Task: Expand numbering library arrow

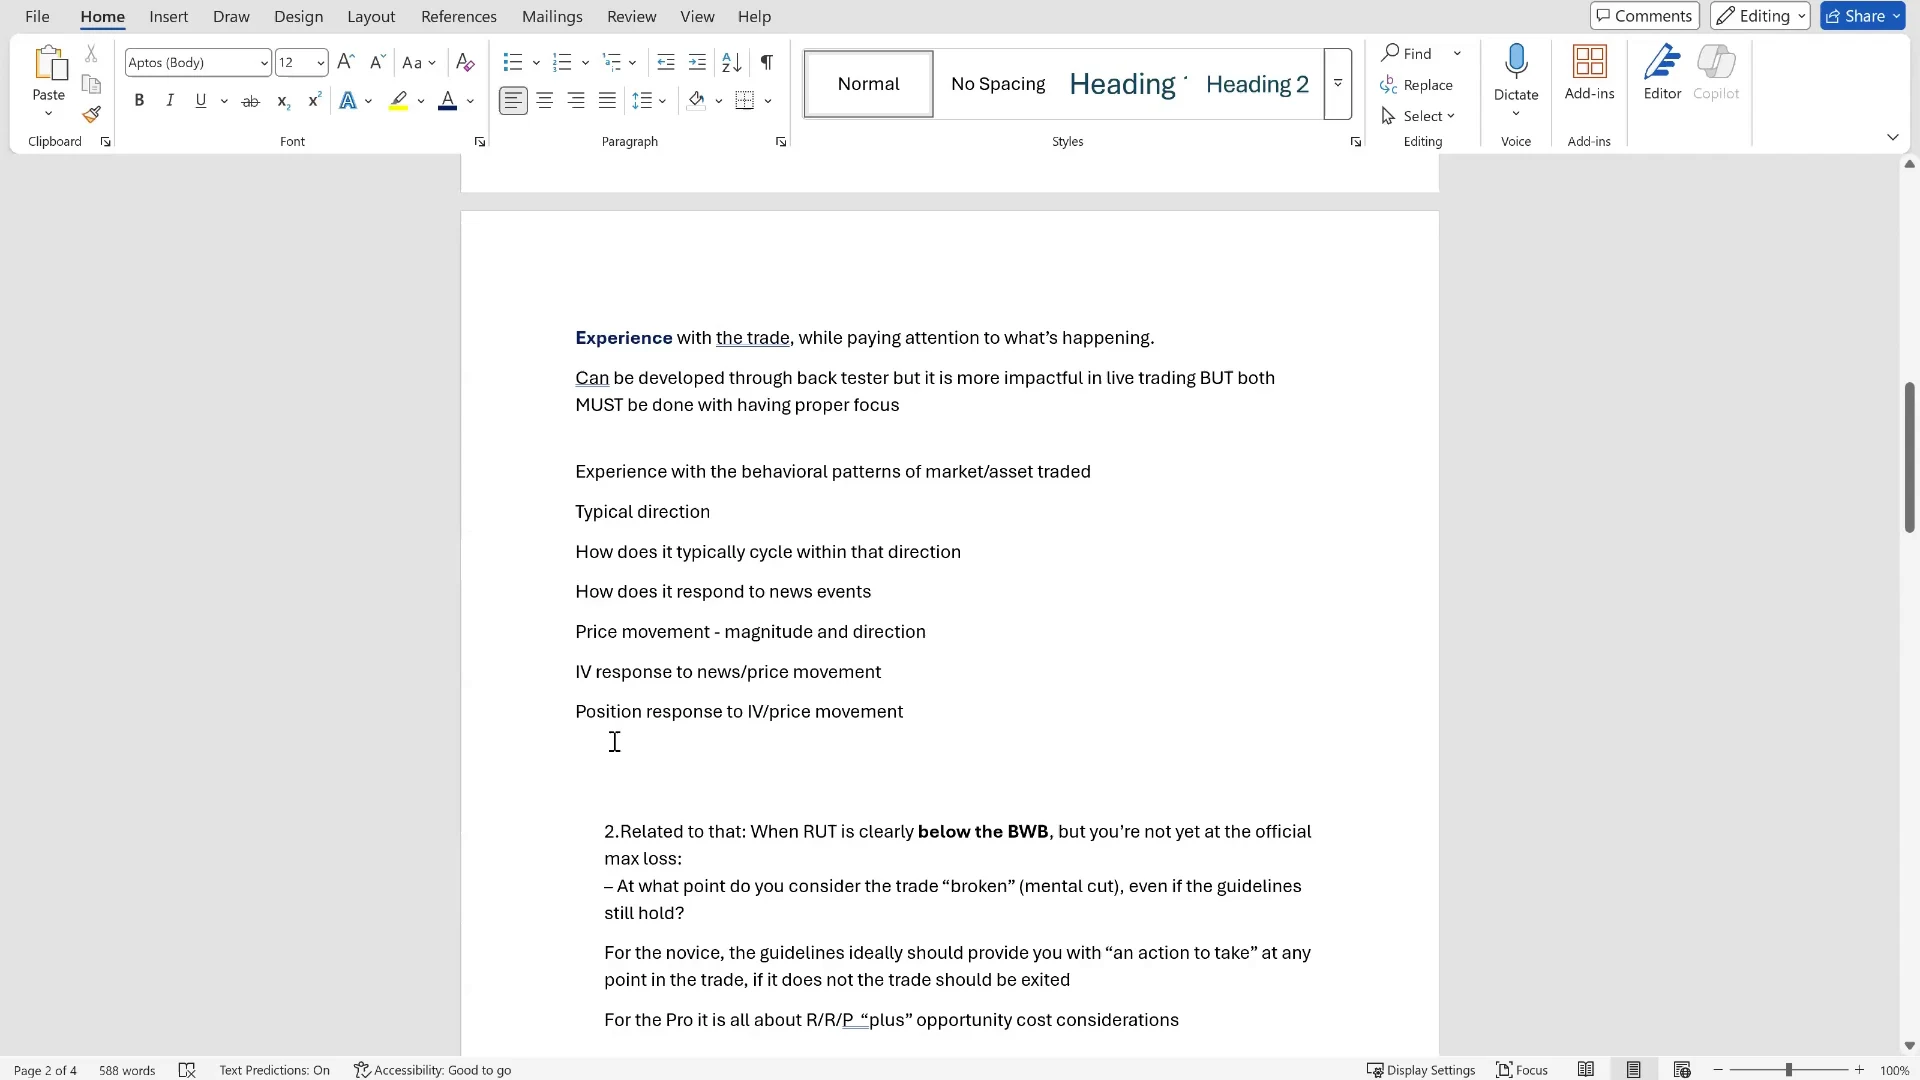Action: (x=585, y=63)
